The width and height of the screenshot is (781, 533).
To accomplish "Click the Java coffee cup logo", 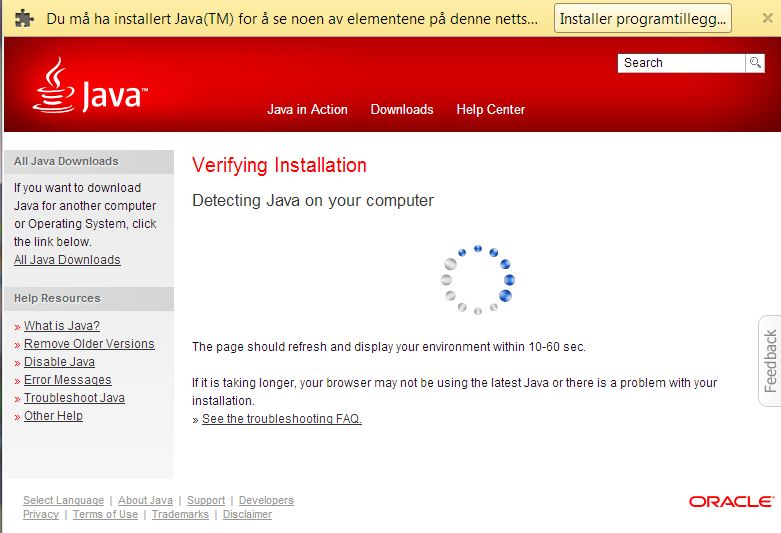I will pyautogui.click(x=90, y=85).
